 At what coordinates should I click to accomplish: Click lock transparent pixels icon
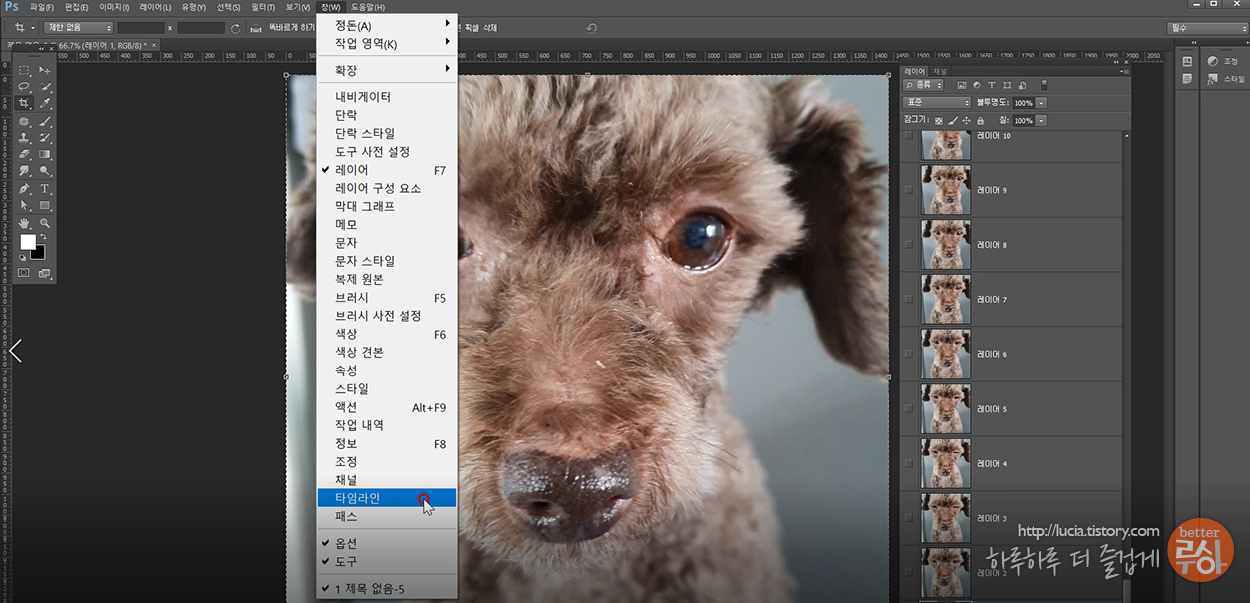click(x=938, y=120)
